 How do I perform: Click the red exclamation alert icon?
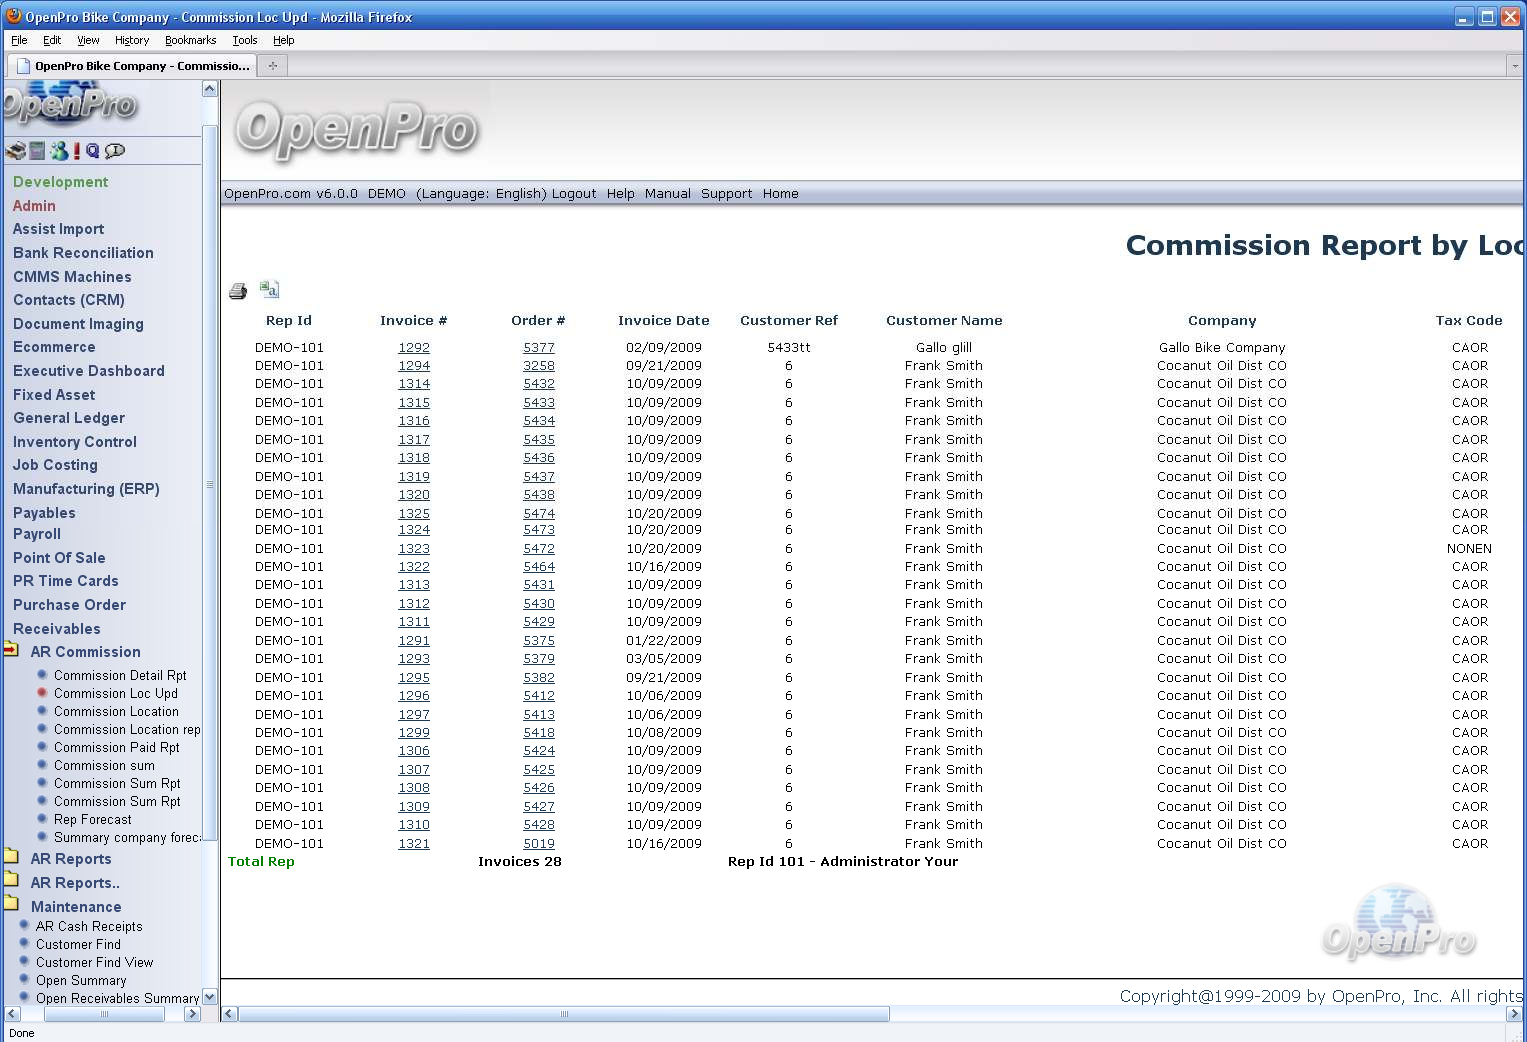coord(77,151)
